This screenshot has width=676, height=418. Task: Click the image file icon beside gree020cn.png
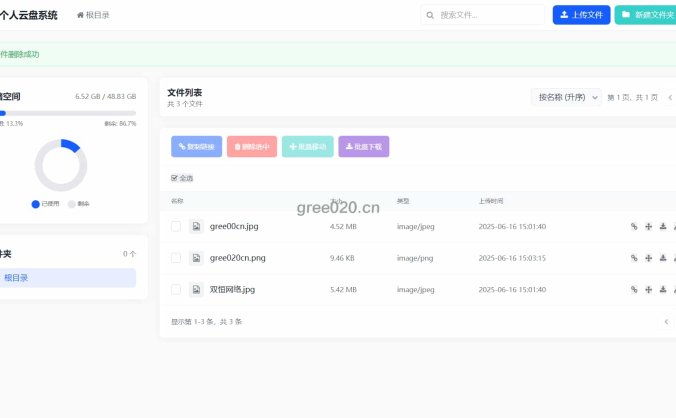tap(196, 258)
